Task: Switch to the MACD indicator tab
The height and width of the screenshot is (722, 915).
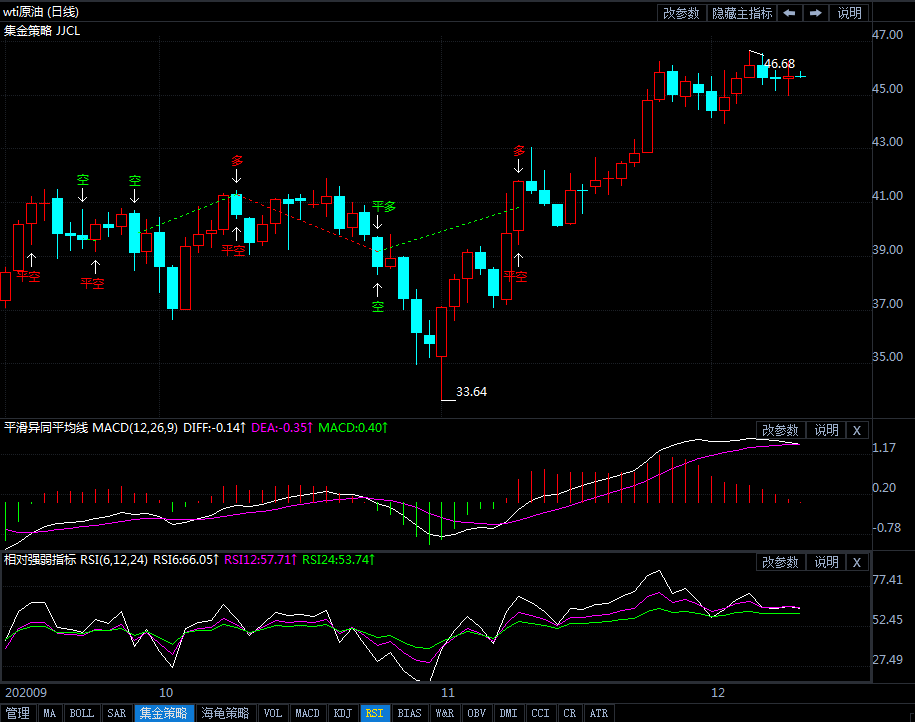Action: (308, 713)
